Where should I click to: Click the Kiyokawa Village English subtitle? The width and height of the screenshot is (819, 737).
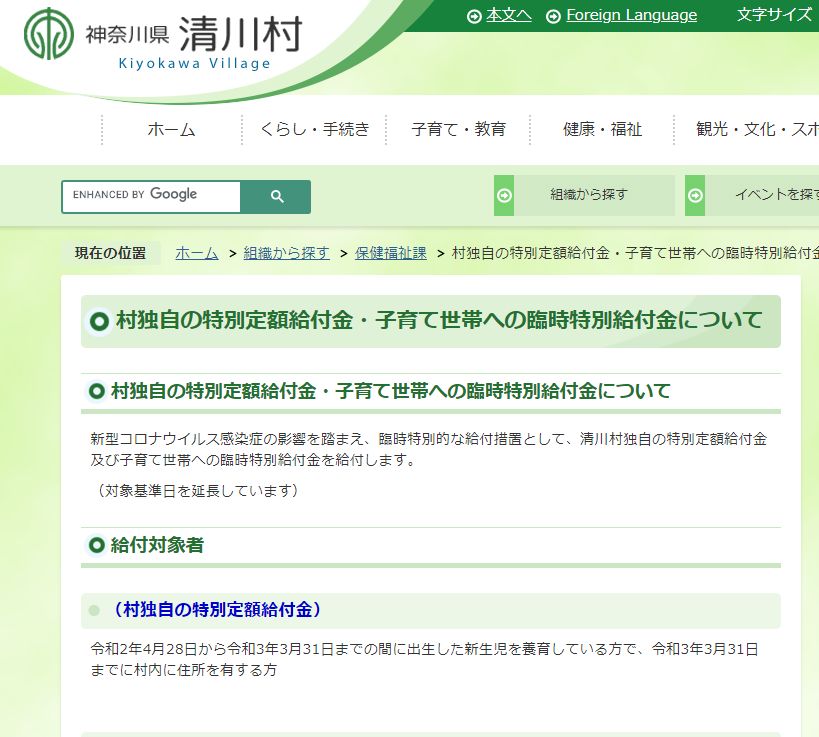pos(194,64)
